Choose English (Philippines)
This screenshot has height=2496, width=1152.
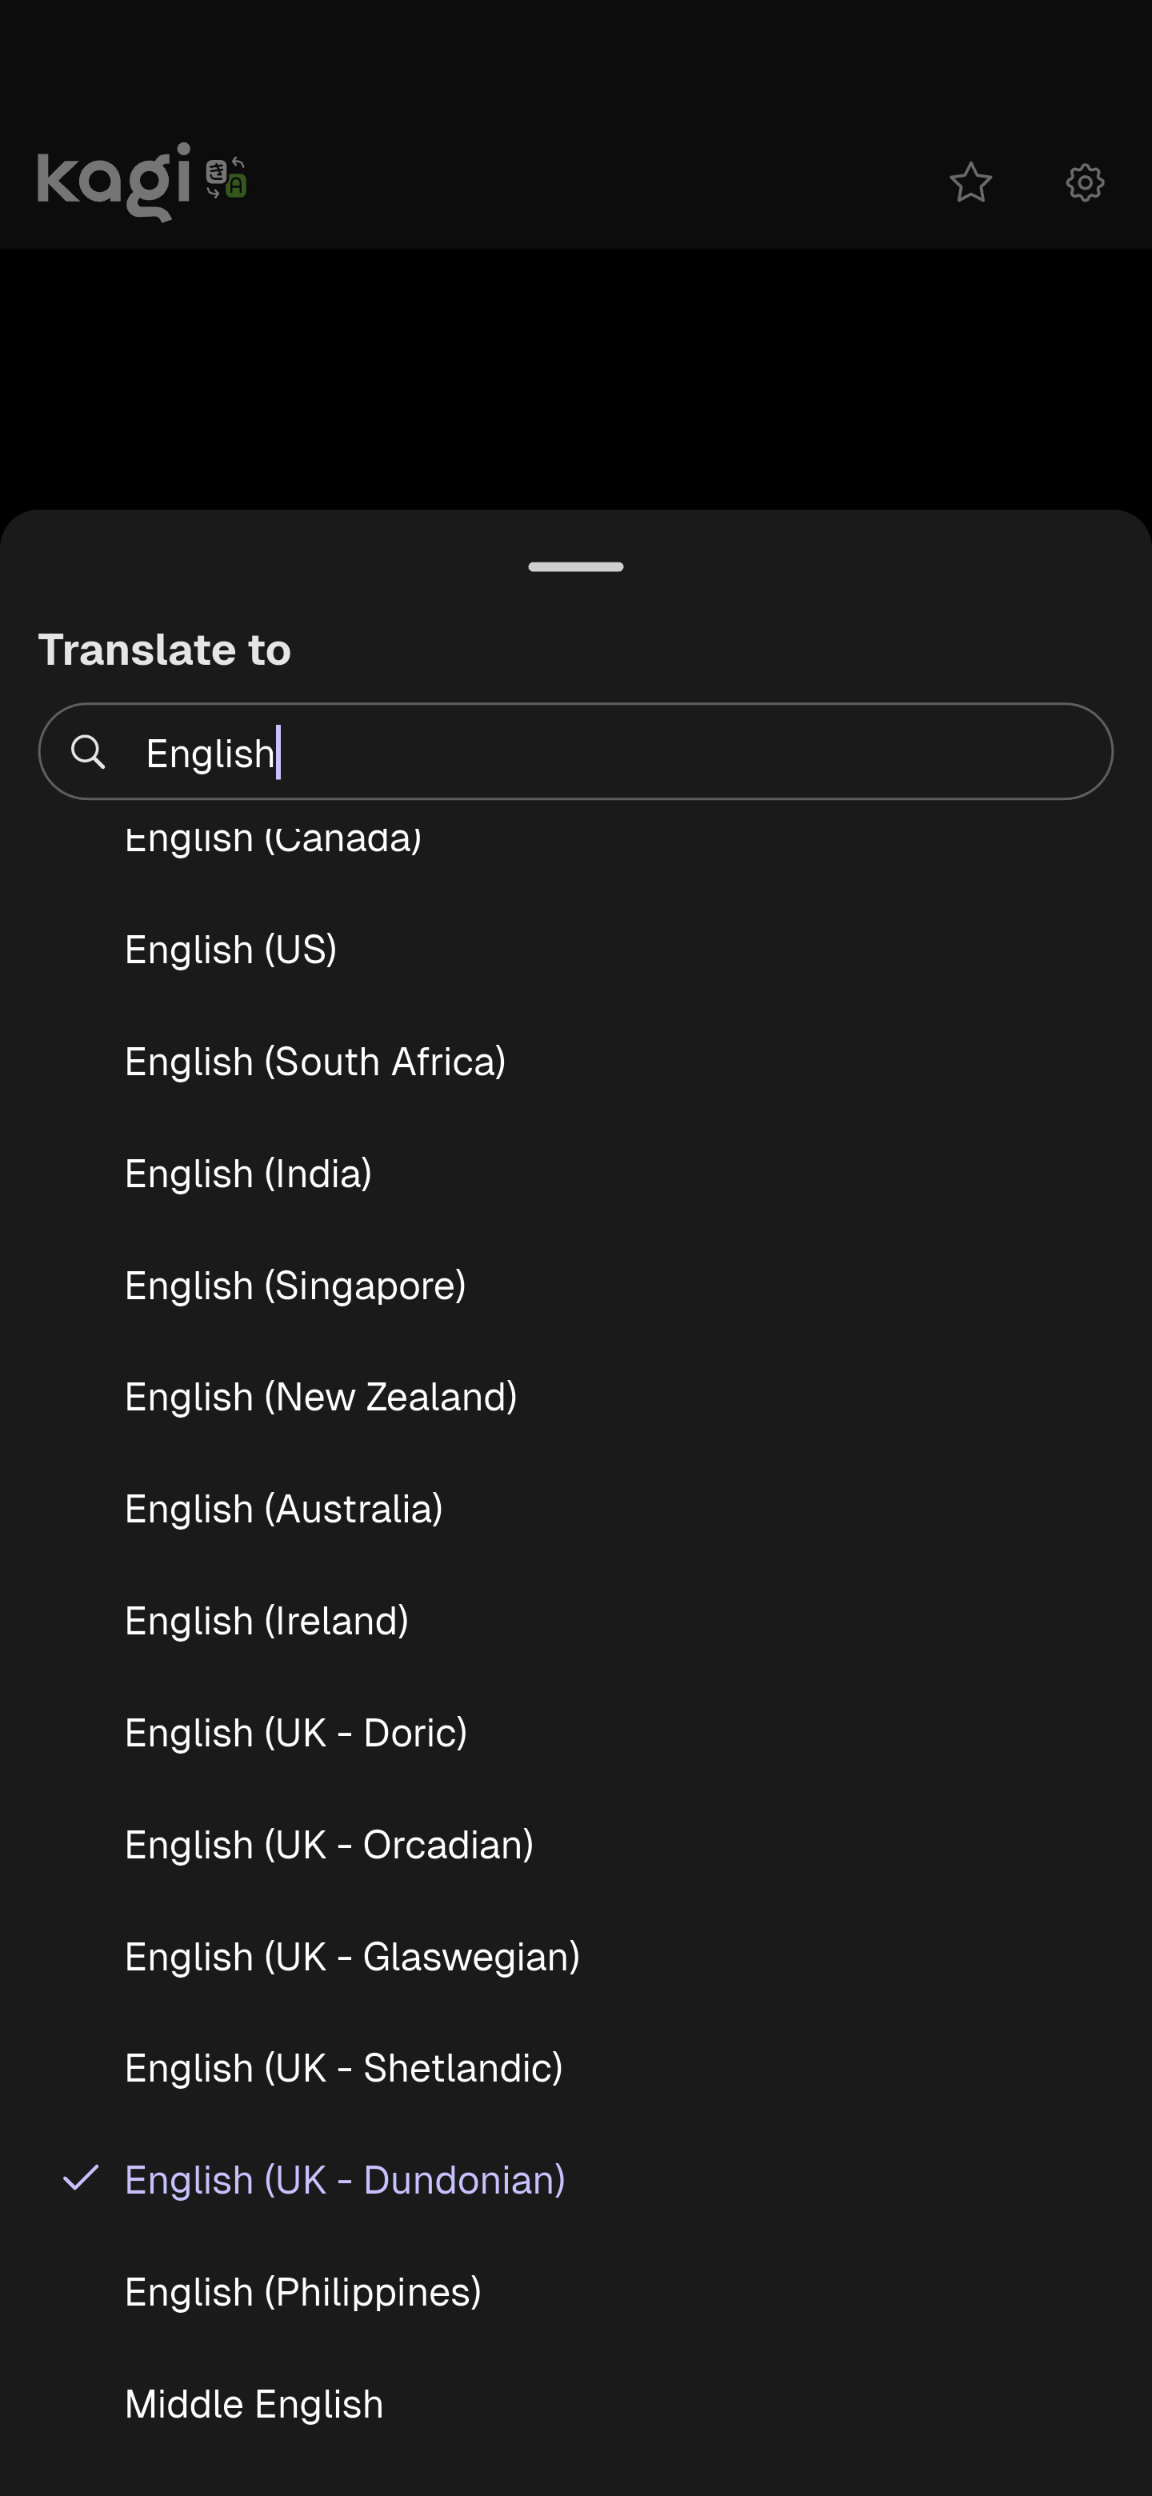[x=303, y=2291]
